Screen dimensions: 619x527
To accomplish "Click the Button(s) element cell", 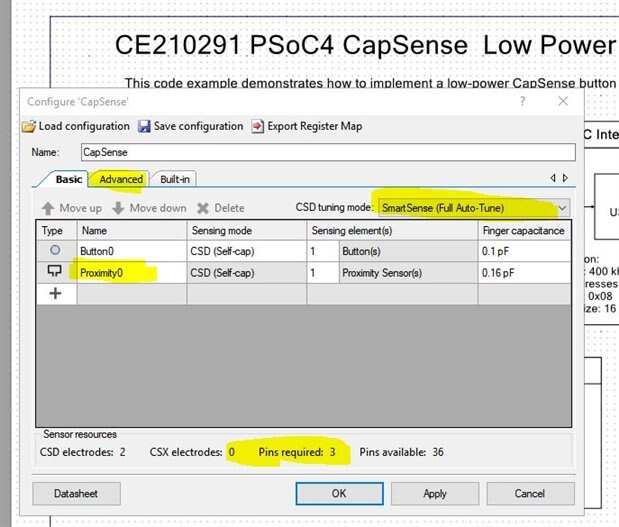I will (x=408, y=251).
